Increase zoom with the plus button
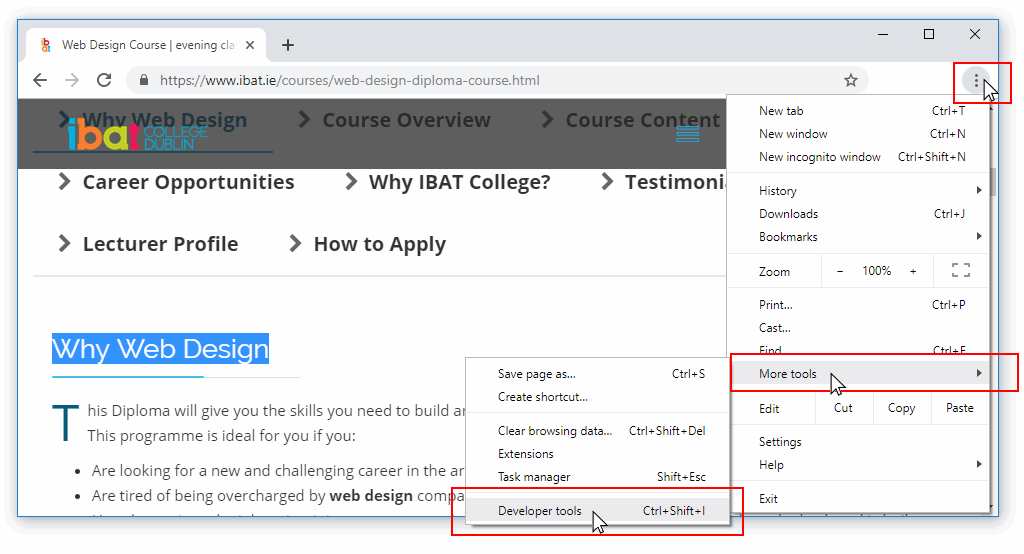1024x554 pixels. (x=913, y=271)
